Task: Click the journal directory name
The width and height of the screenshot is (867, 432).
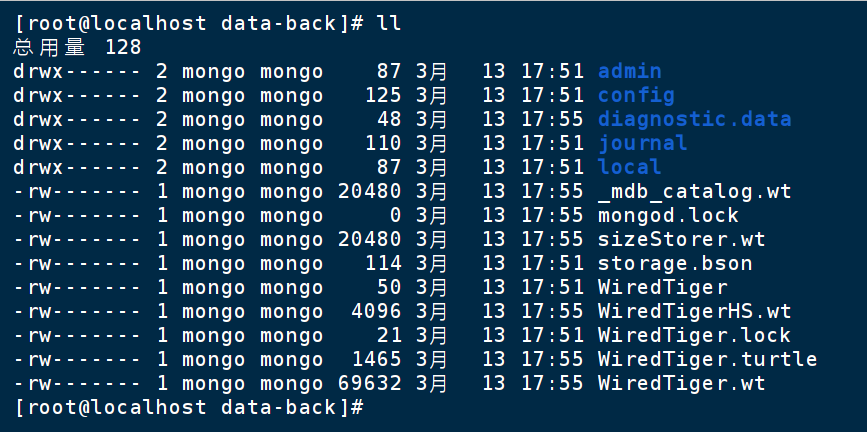Action: pos(641,143)
